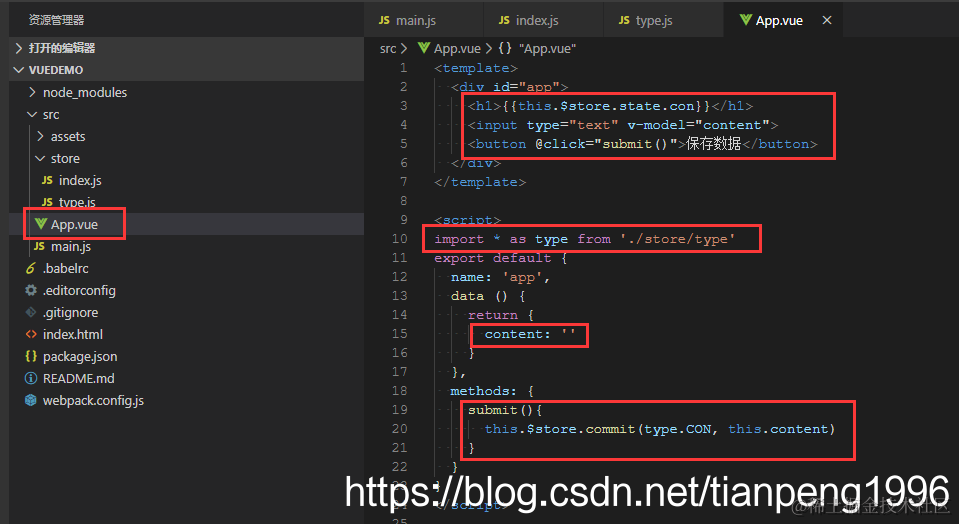Click line number 10 in gutter
Screen dimensions: 959x524
click(x=399, y=238)
